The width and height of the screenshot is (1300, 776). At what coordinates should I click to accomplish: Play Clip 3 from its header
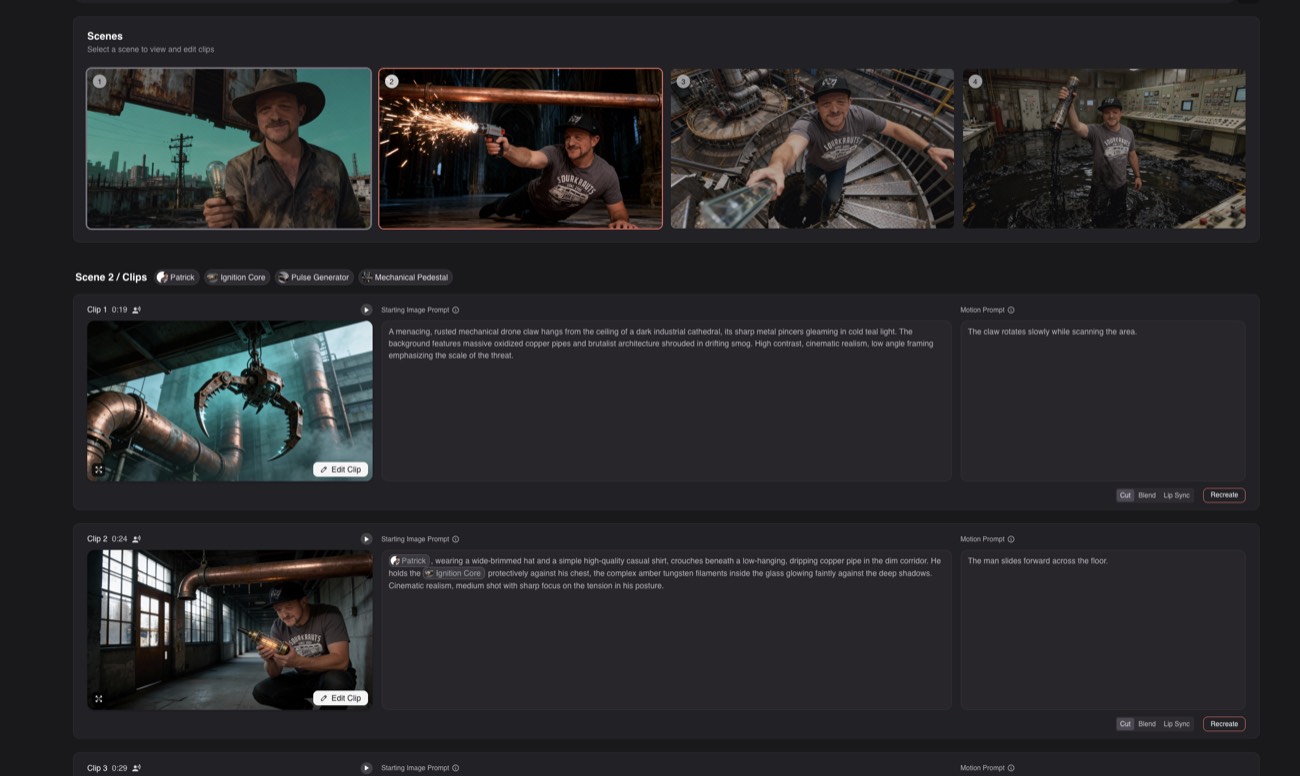[366, 768]
